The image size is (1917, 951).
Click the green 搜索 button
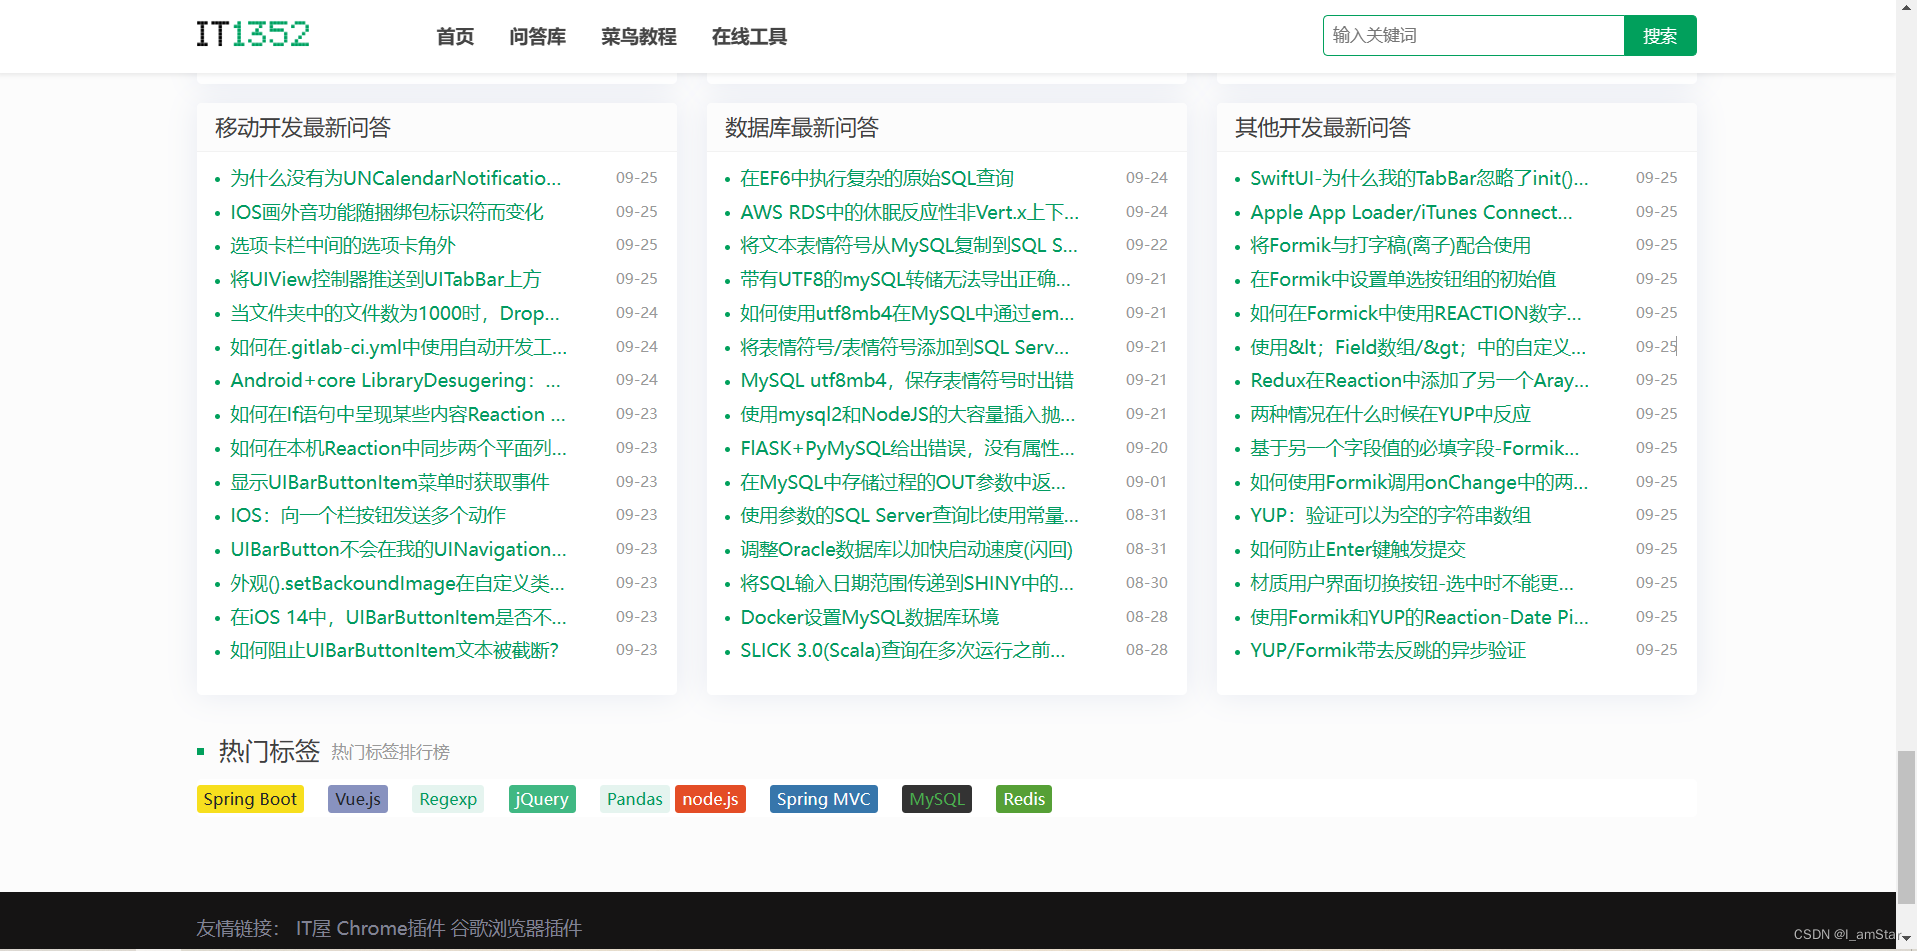coord(1660,36)
